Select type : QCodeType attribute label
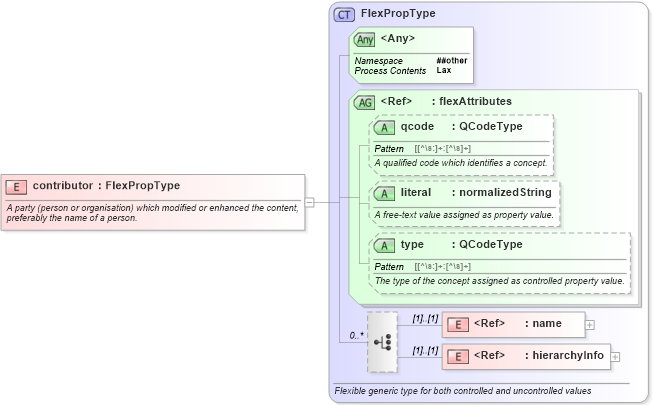 pyautogui.click(x=461, y=244)
